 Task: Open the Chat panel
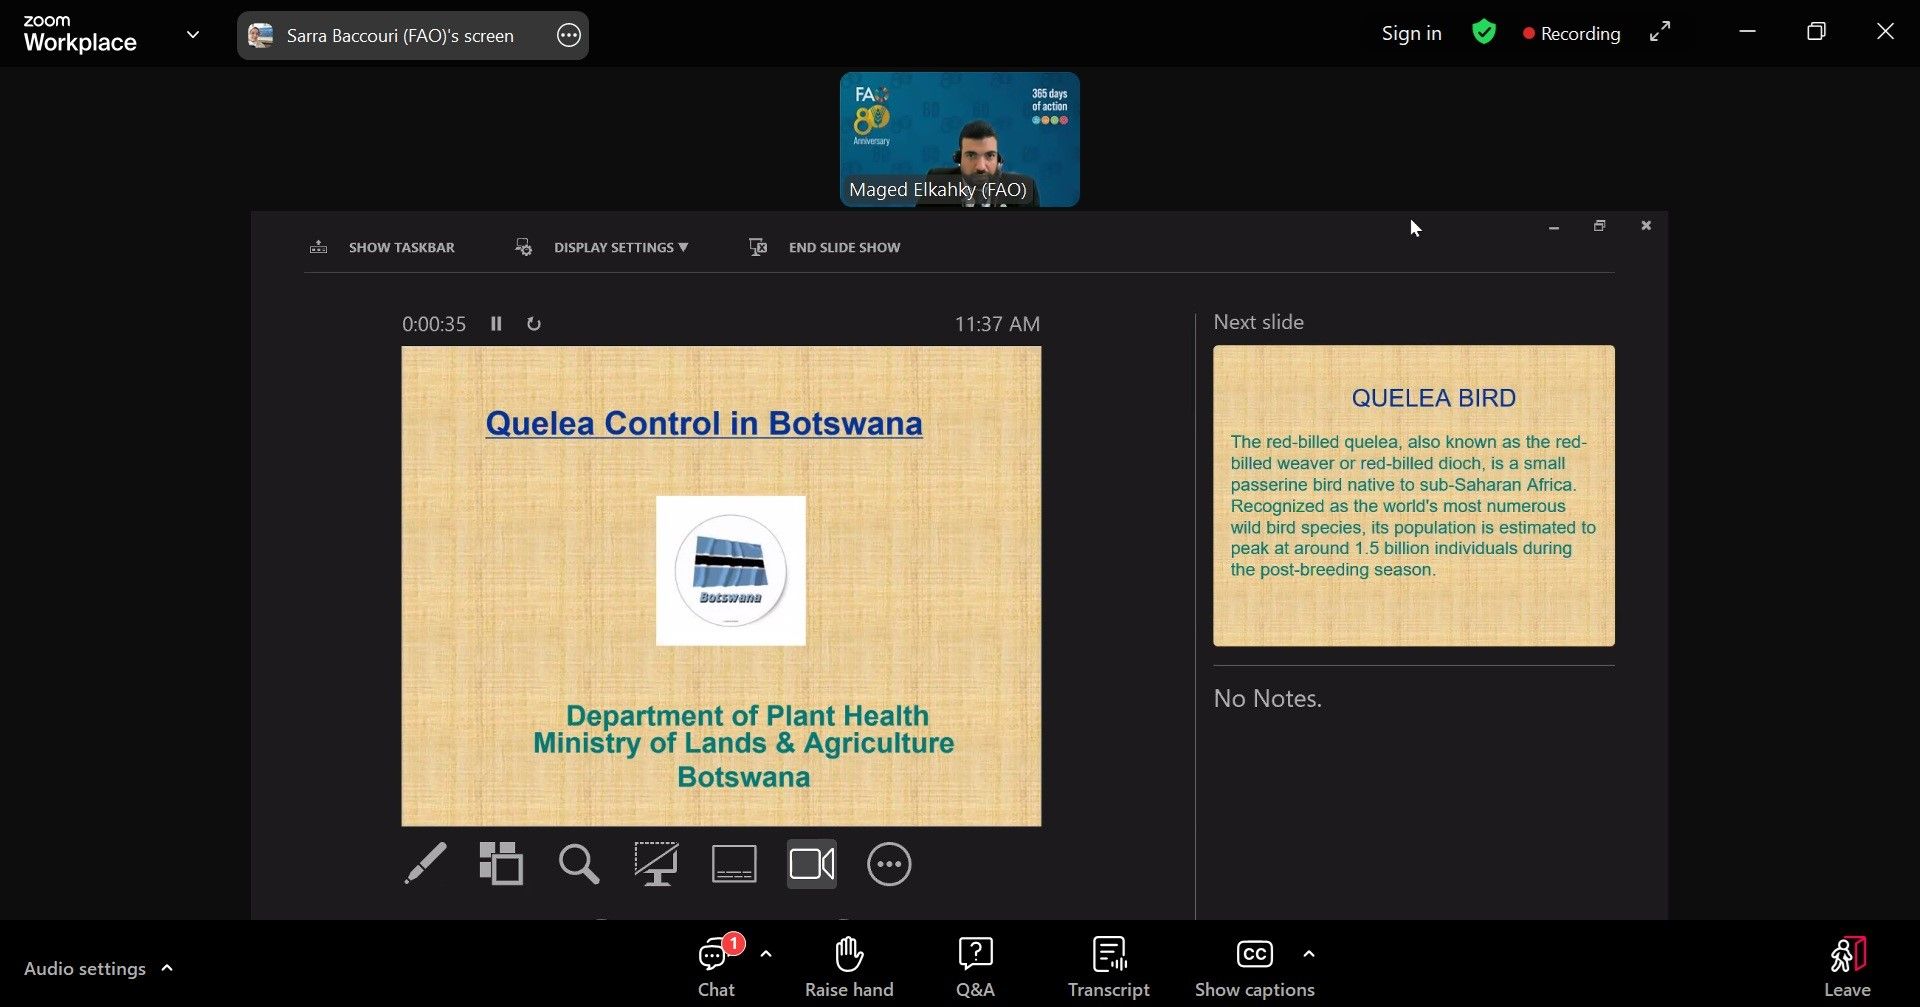715,967
